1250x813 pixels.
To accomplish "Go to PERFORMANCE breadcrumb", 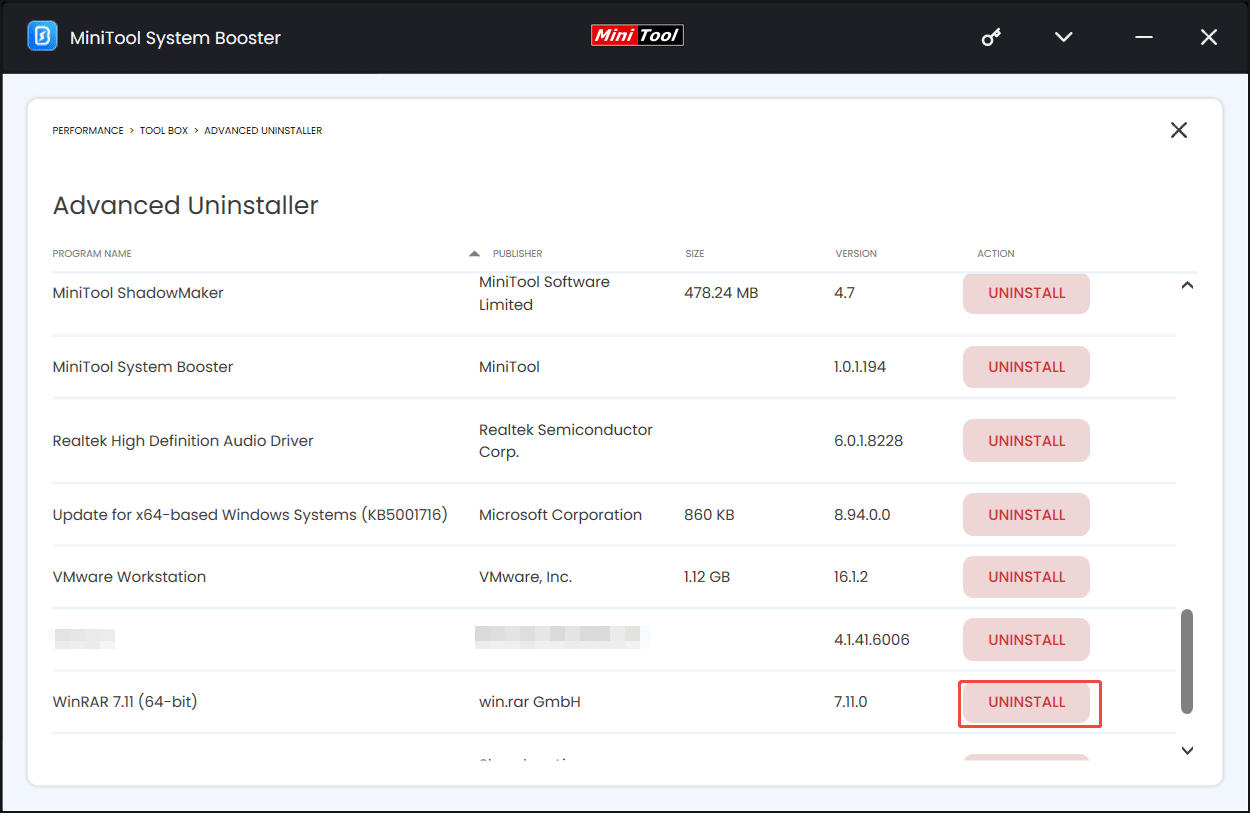I will (88, 131).
